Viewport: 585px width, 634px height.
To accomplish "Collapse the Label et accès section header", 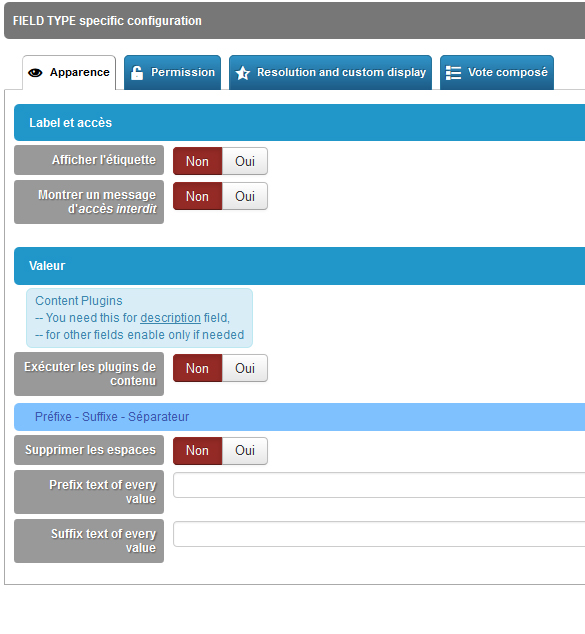I will click(x=300, y=123).
